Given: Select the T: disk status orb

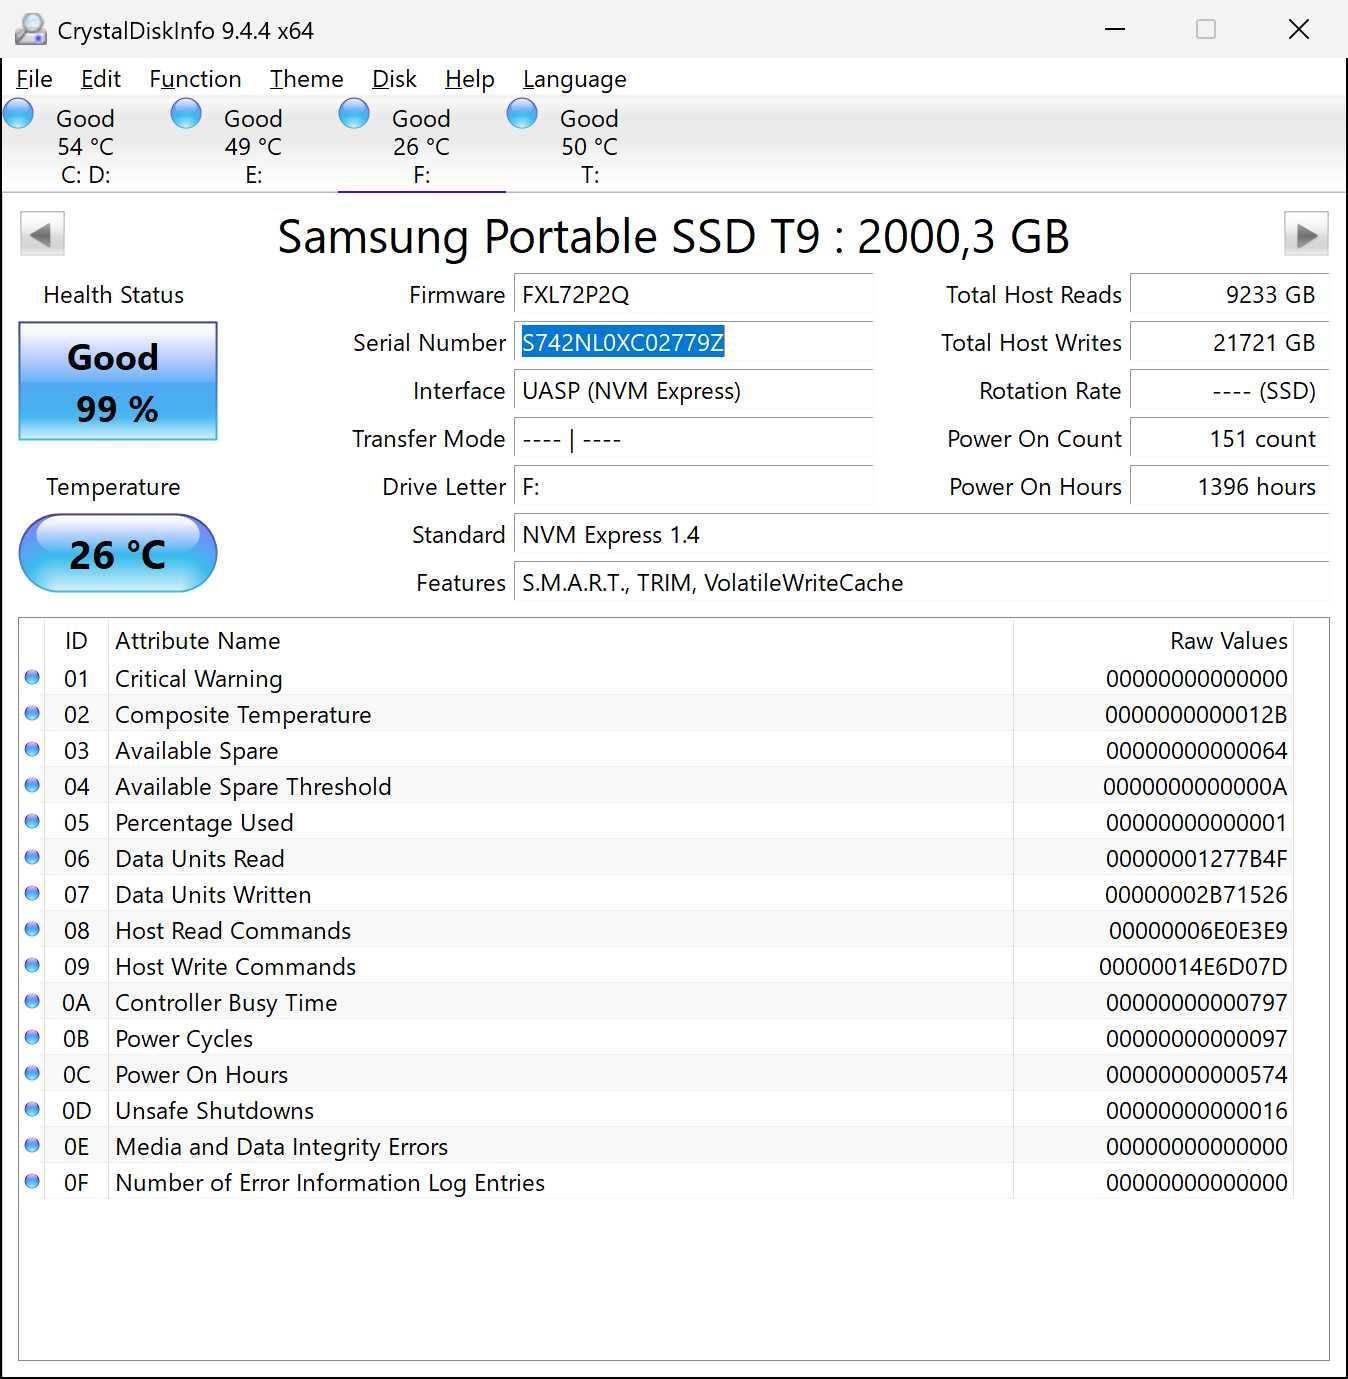Looking at the screenshot, I should point(523,114).
